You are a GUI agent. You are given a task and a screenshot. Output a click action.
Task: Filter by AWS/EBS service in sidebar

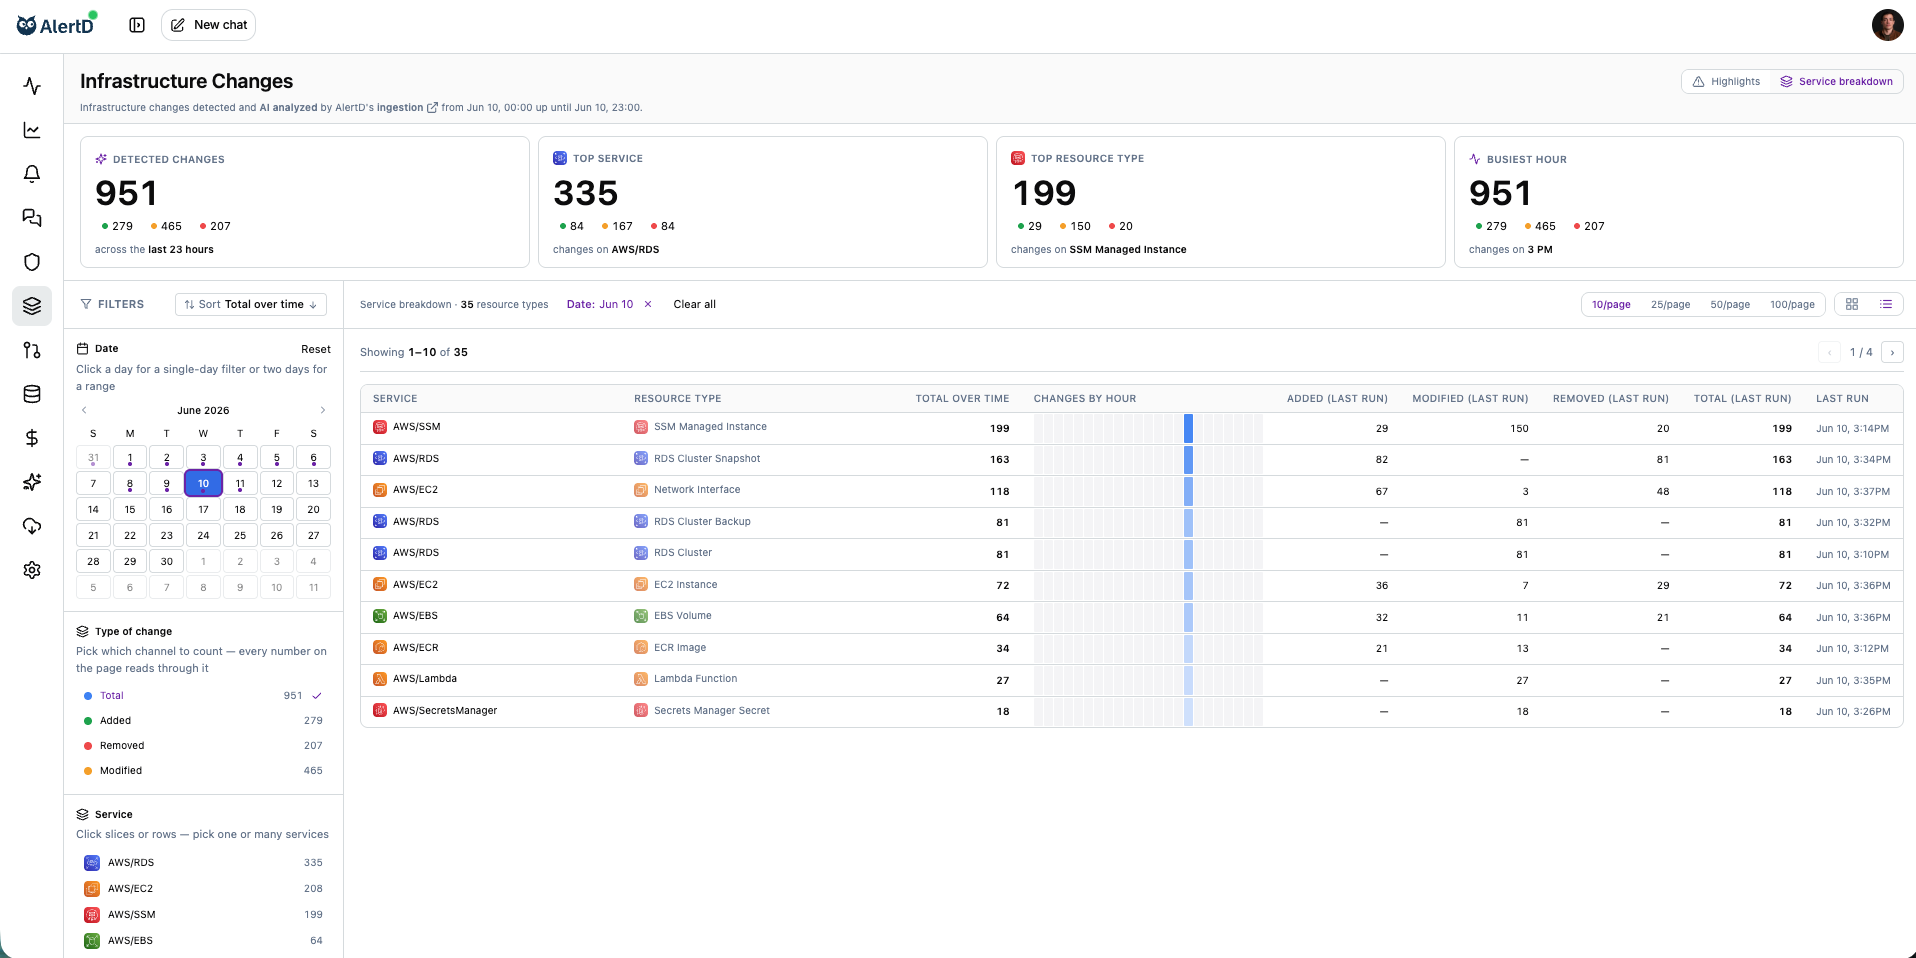[x=203, y=941]
